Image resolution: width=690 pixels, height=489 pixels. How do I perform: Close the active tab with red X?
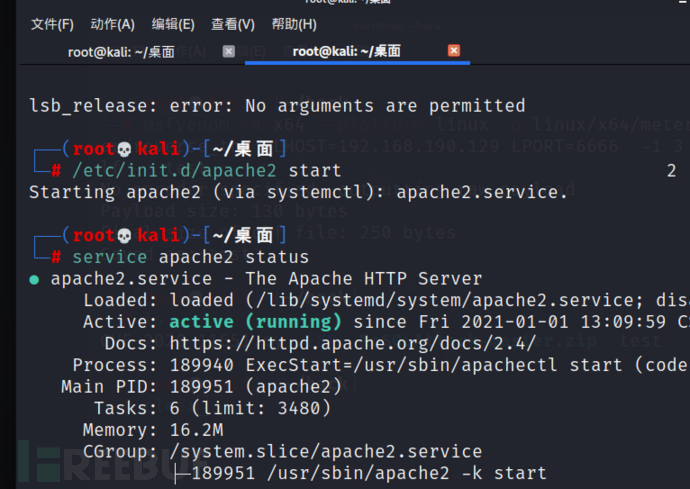[x=454, y=51]
